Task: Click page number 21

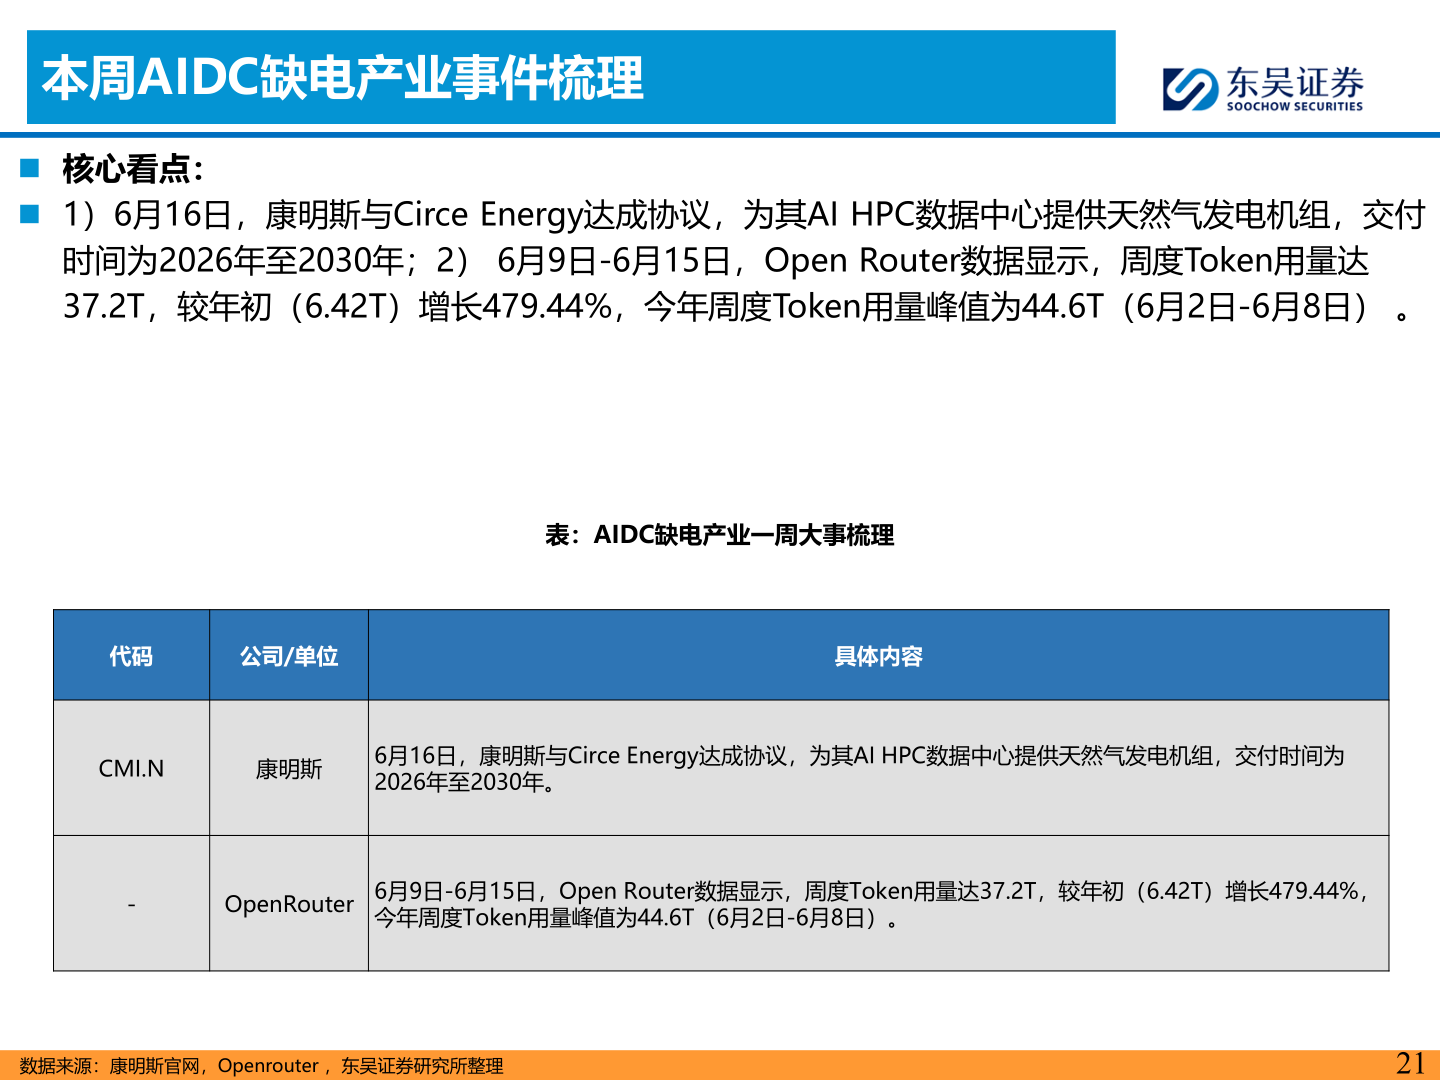Action: [1410, 1063]
